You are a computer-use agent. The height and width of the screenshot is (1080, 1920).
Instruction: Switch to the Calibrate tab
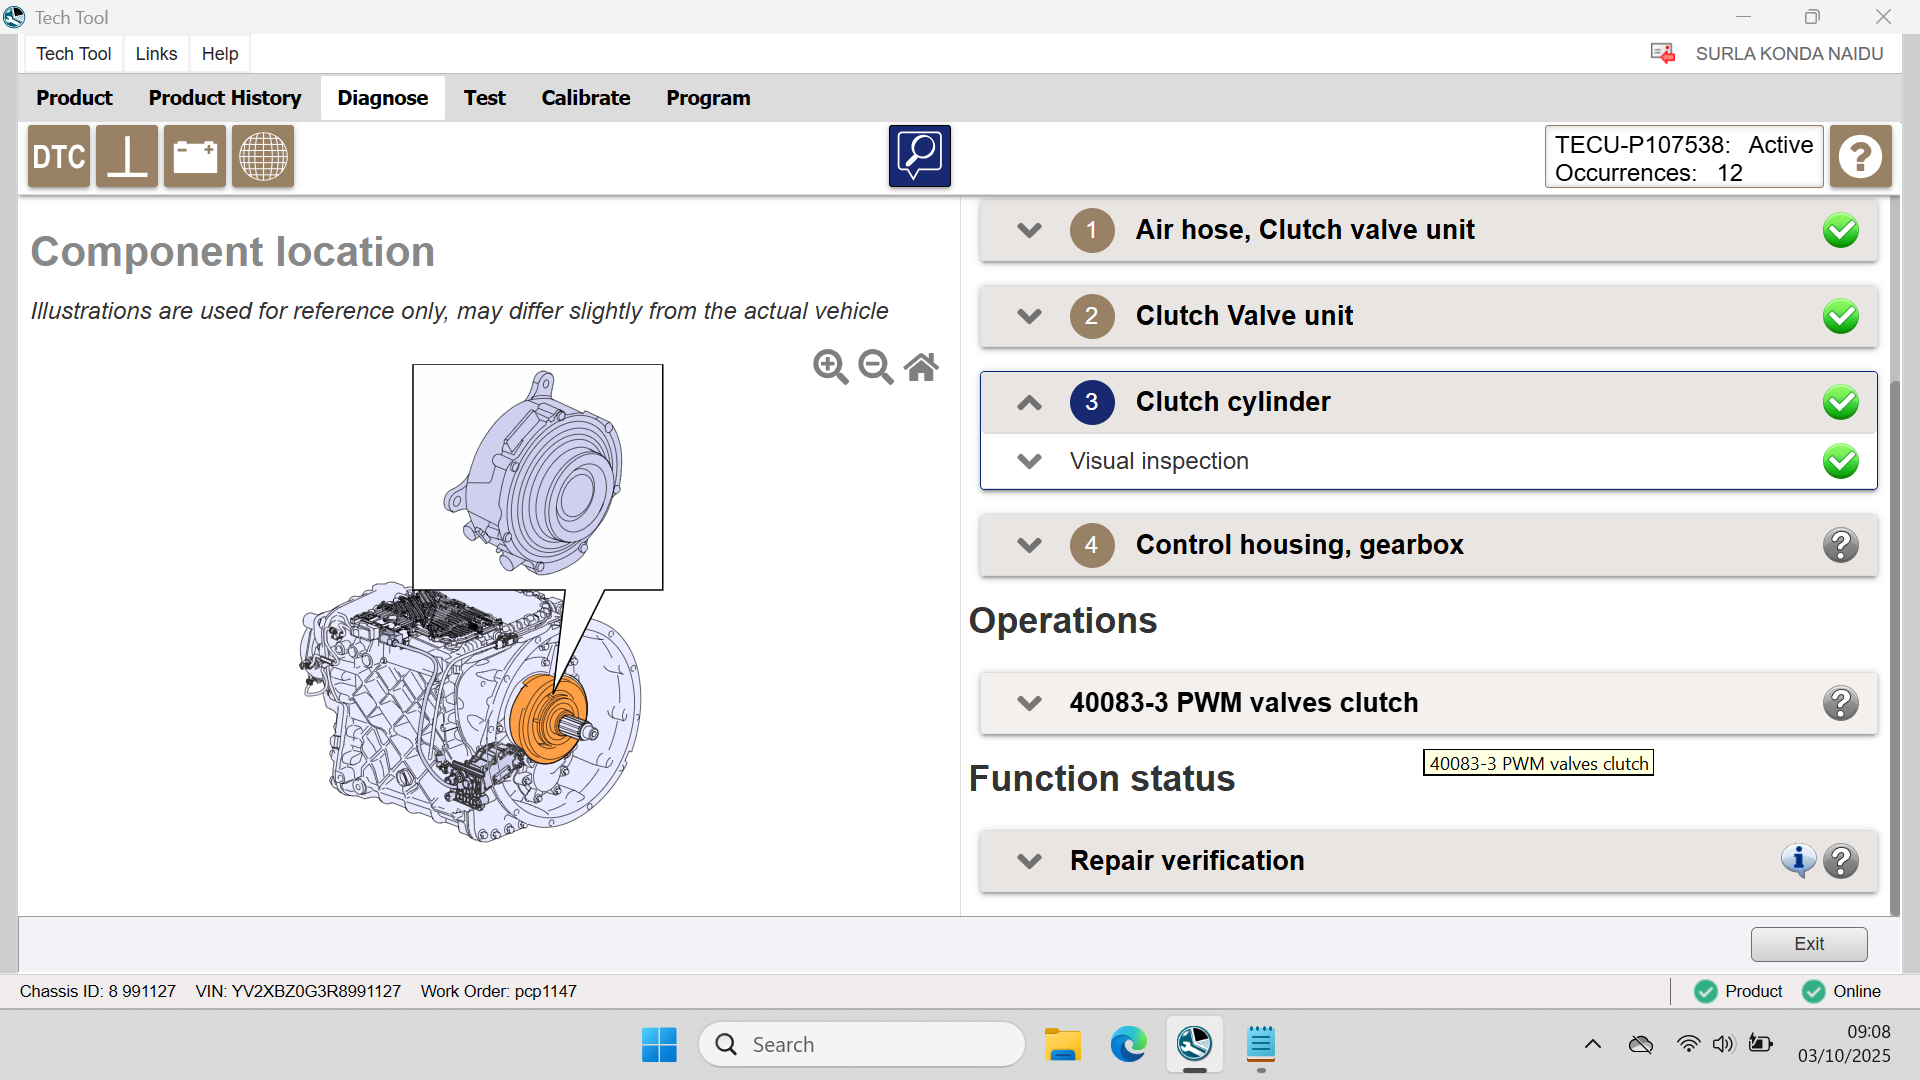click(x=585, y=98)
